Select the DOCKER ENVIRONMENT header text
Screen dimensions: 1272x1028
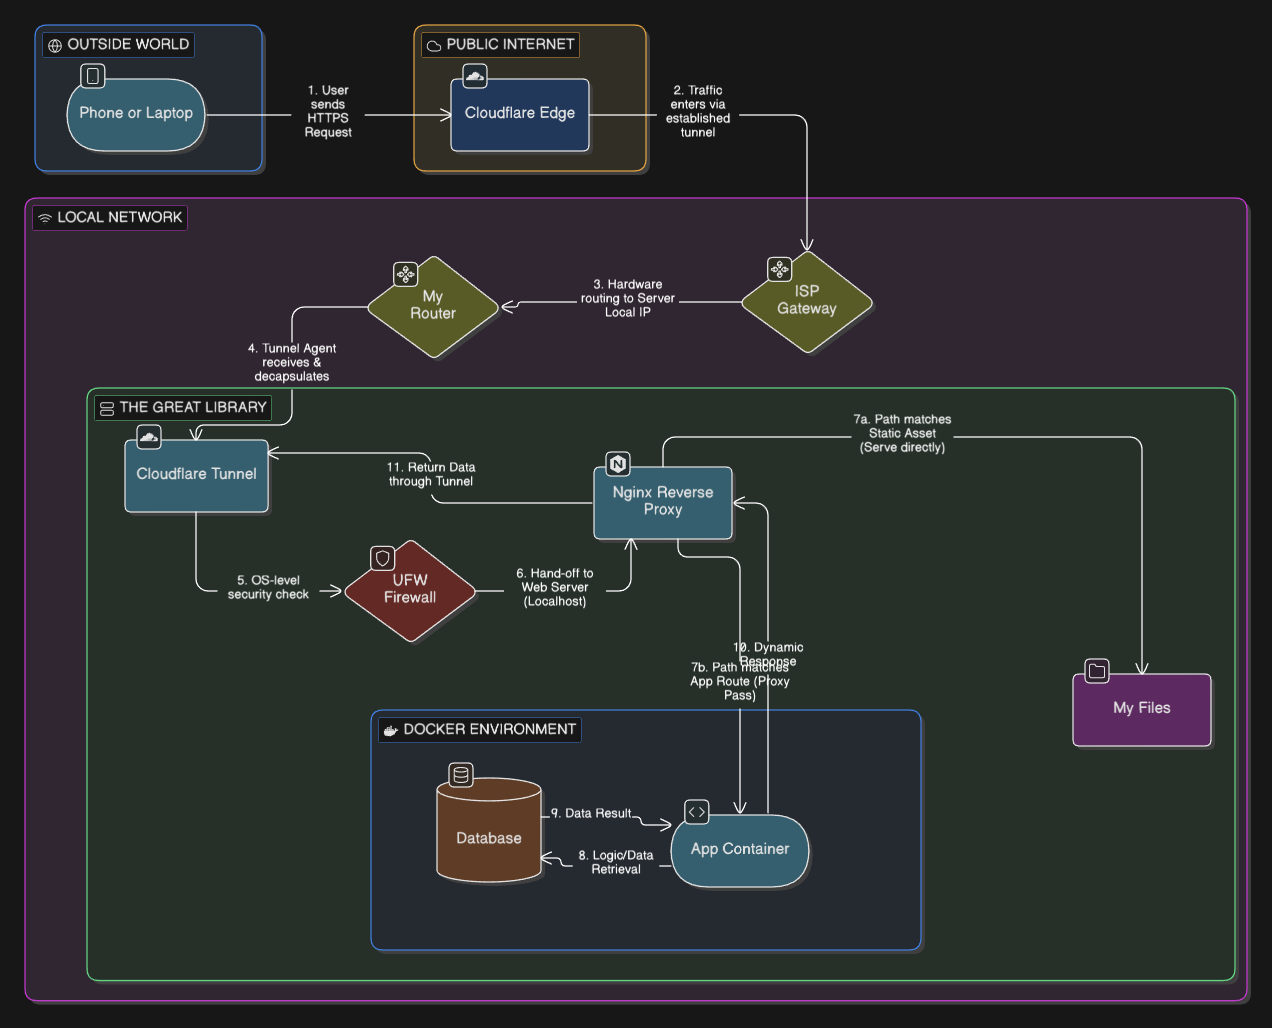pyautogui.click(x=489, y=730)
